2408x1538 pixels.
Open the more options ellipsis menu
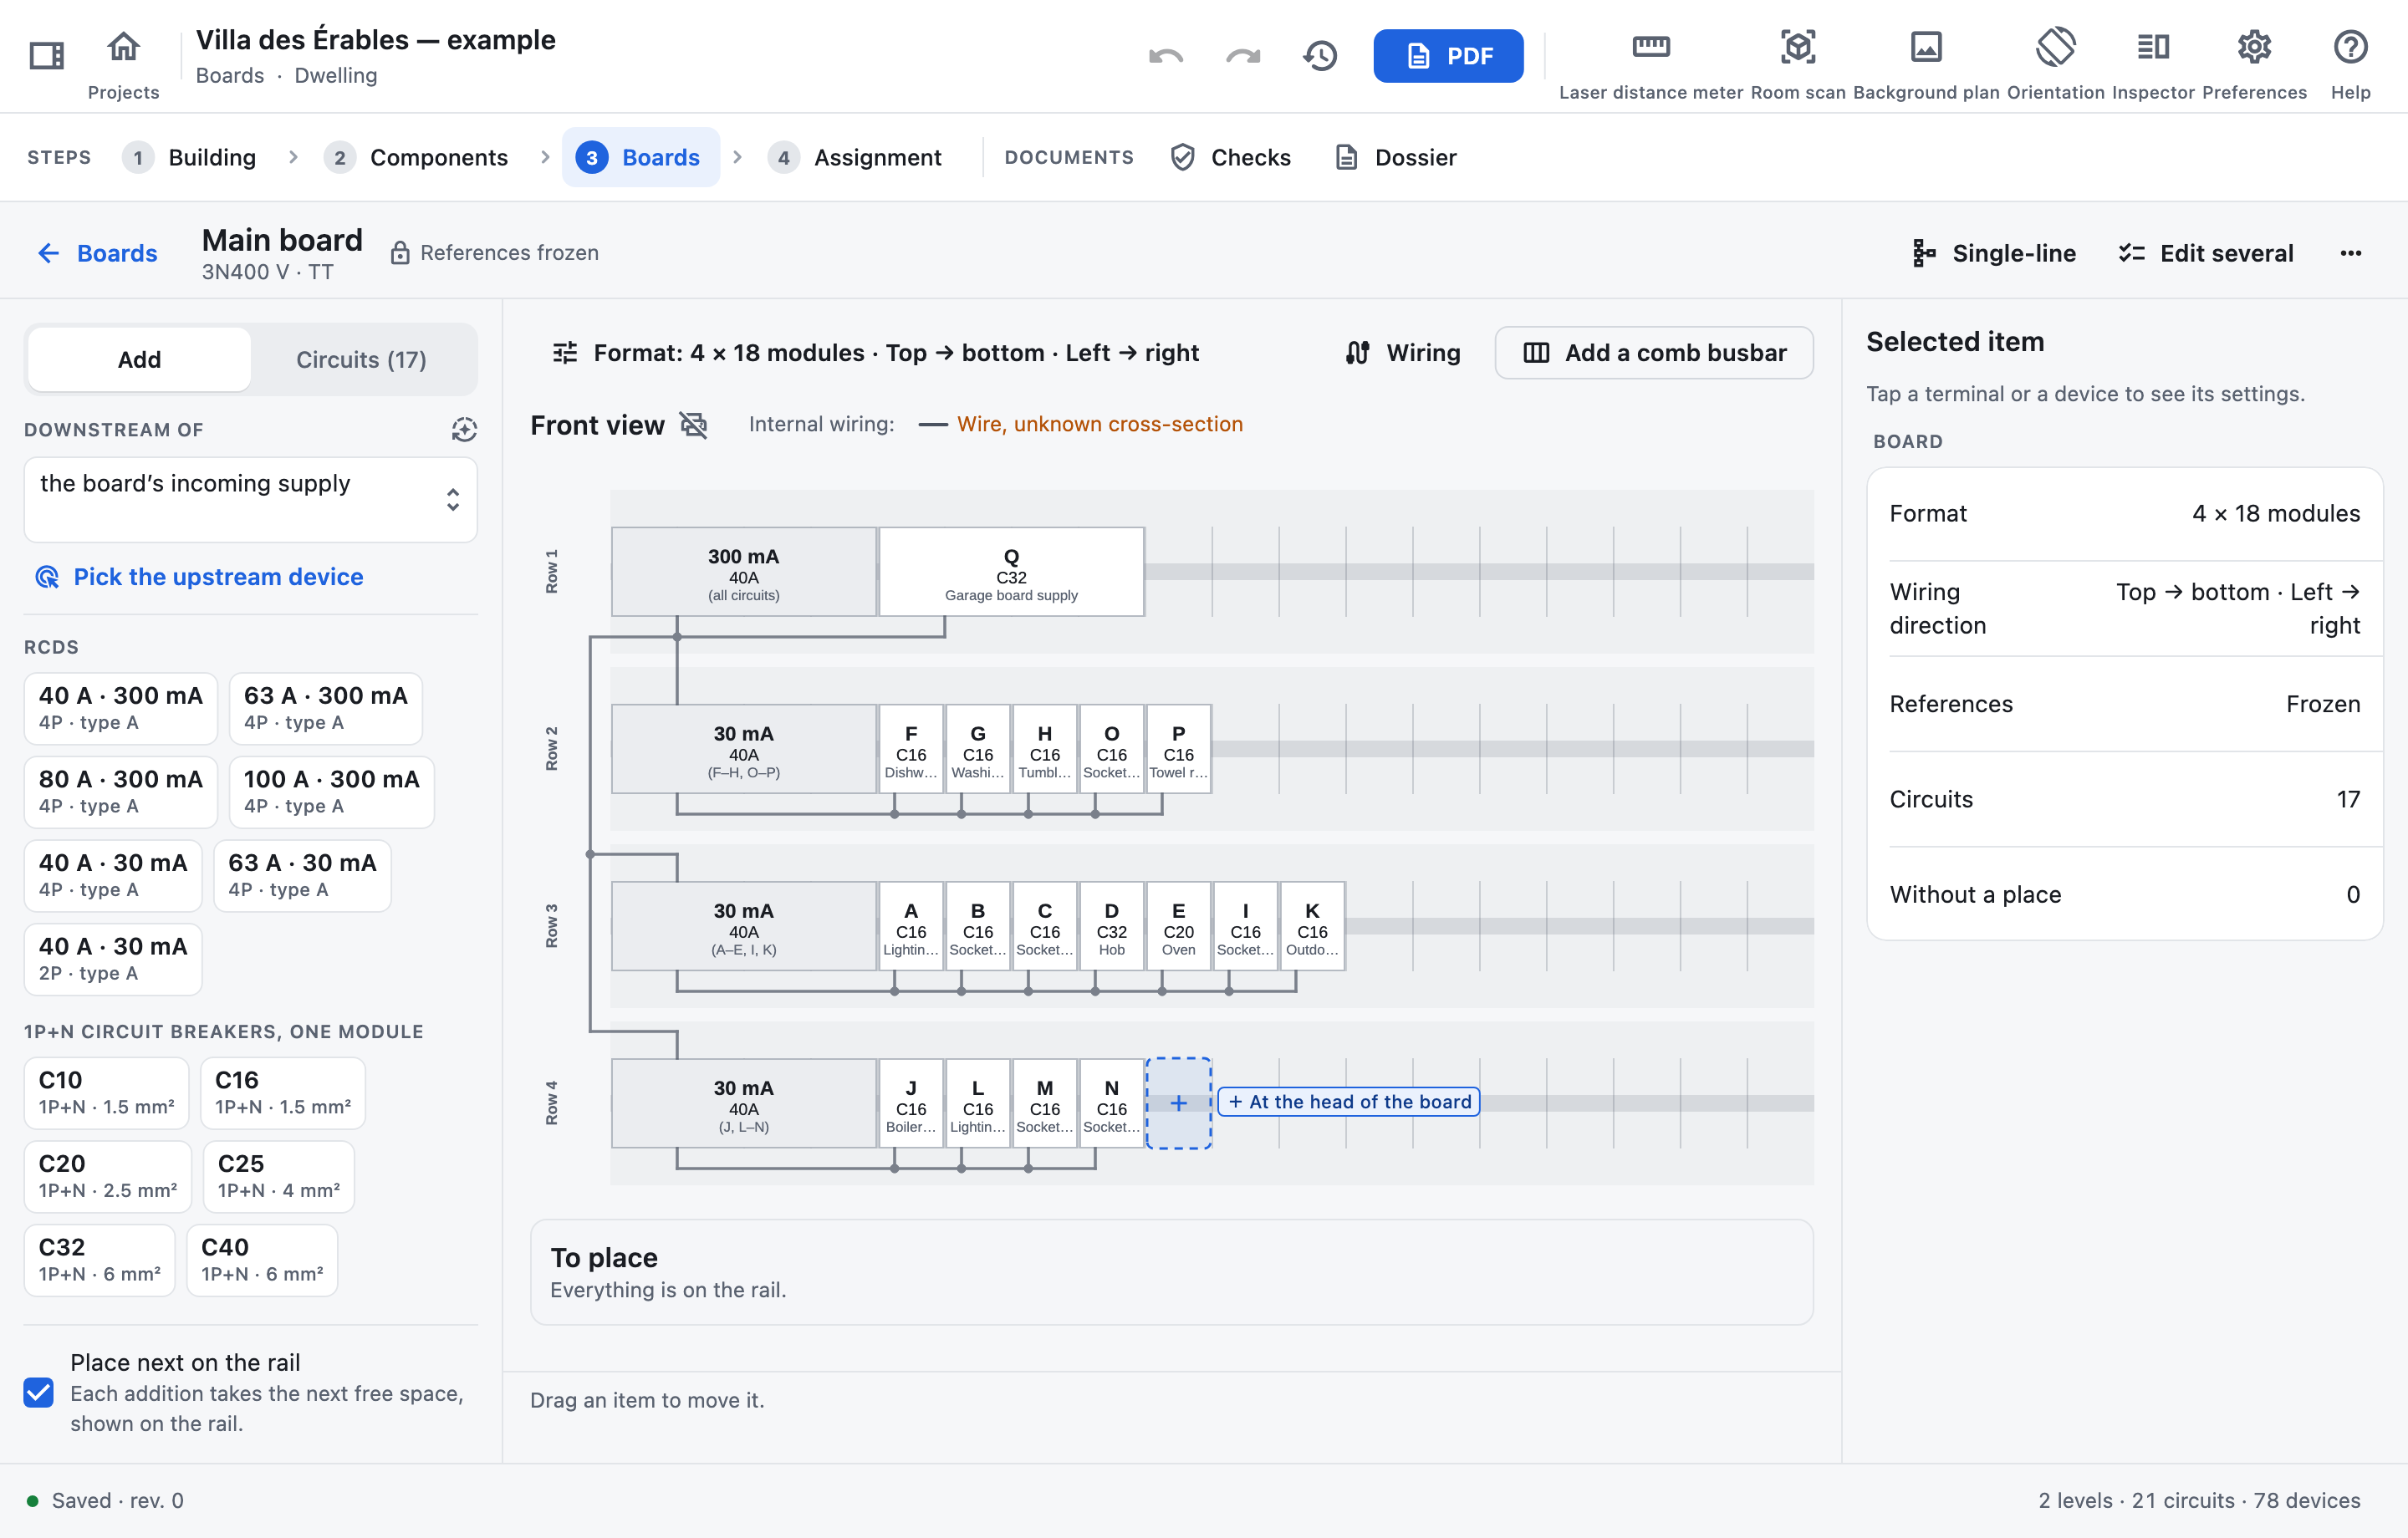(2350, 253)
